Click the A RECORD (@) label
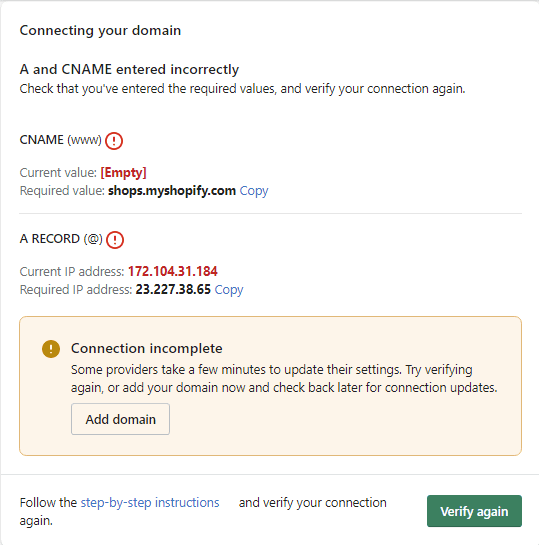 (x=61, y=239)
